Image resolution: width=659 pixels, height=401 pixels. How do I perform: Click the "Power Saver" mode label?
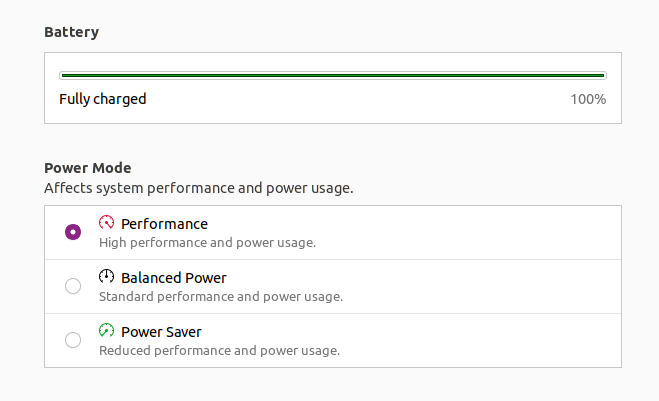161,332
